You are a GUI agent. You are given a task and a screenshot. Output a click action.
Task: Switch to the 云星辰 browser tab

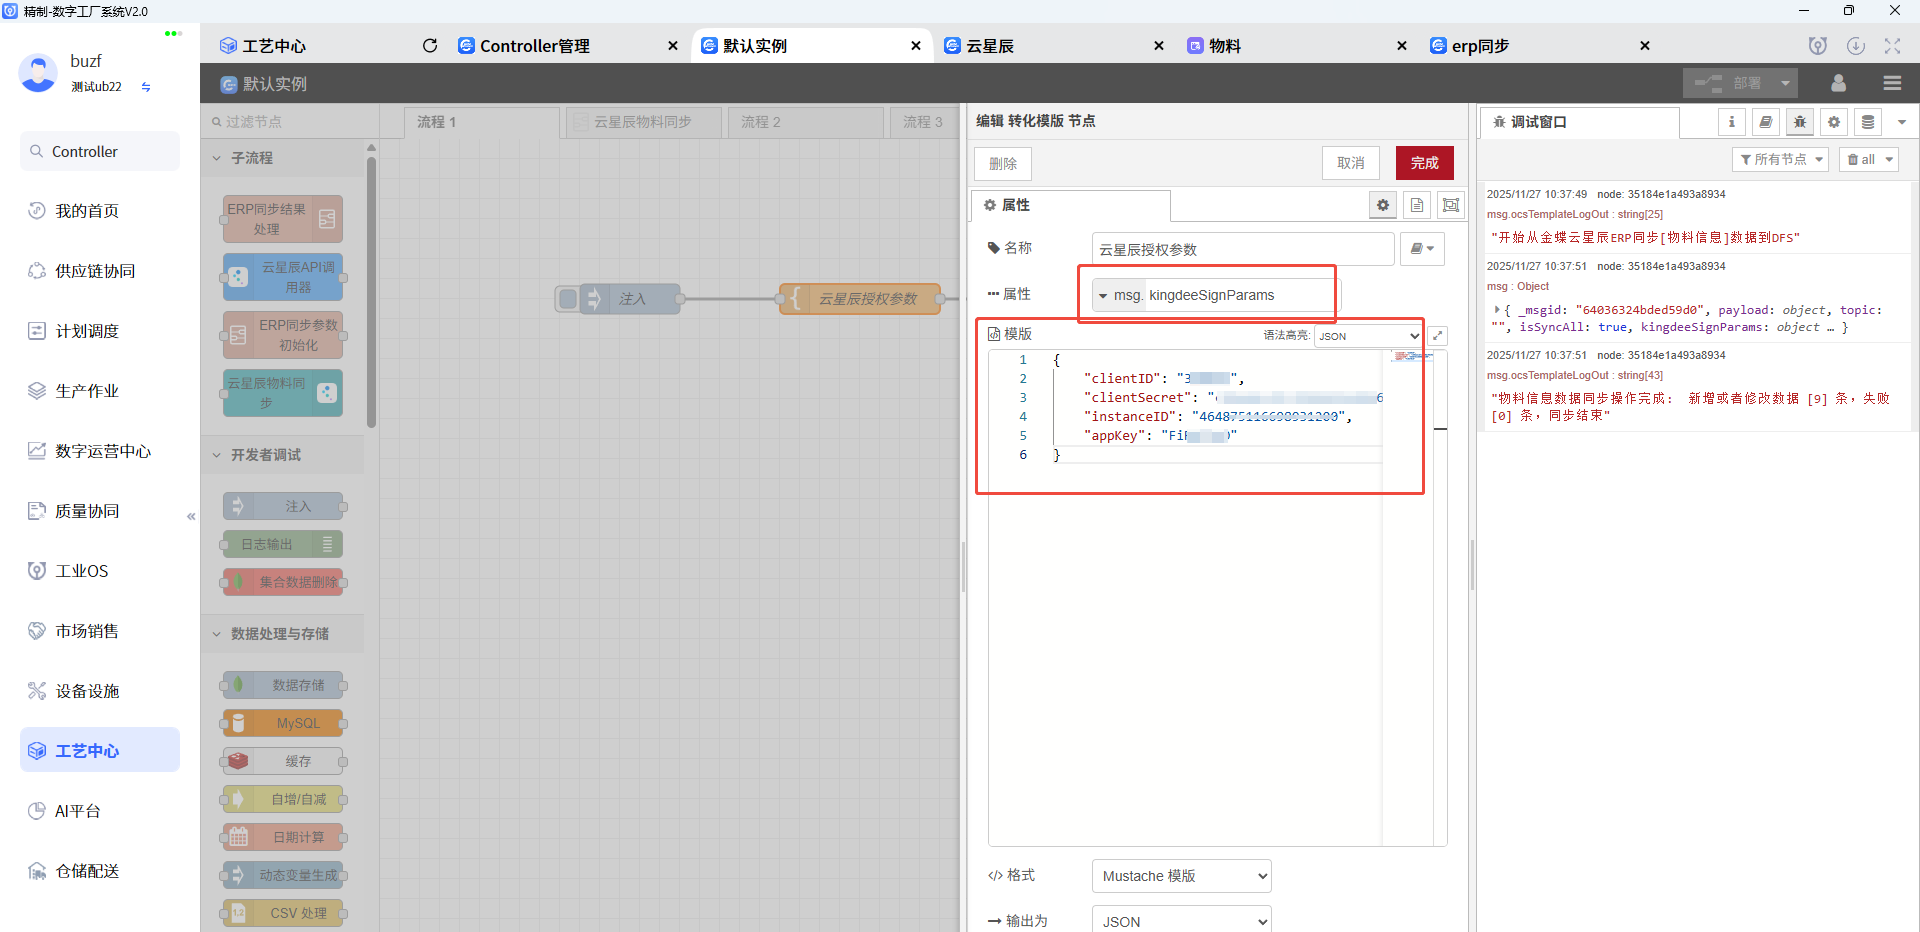(x=1000, y=45)
